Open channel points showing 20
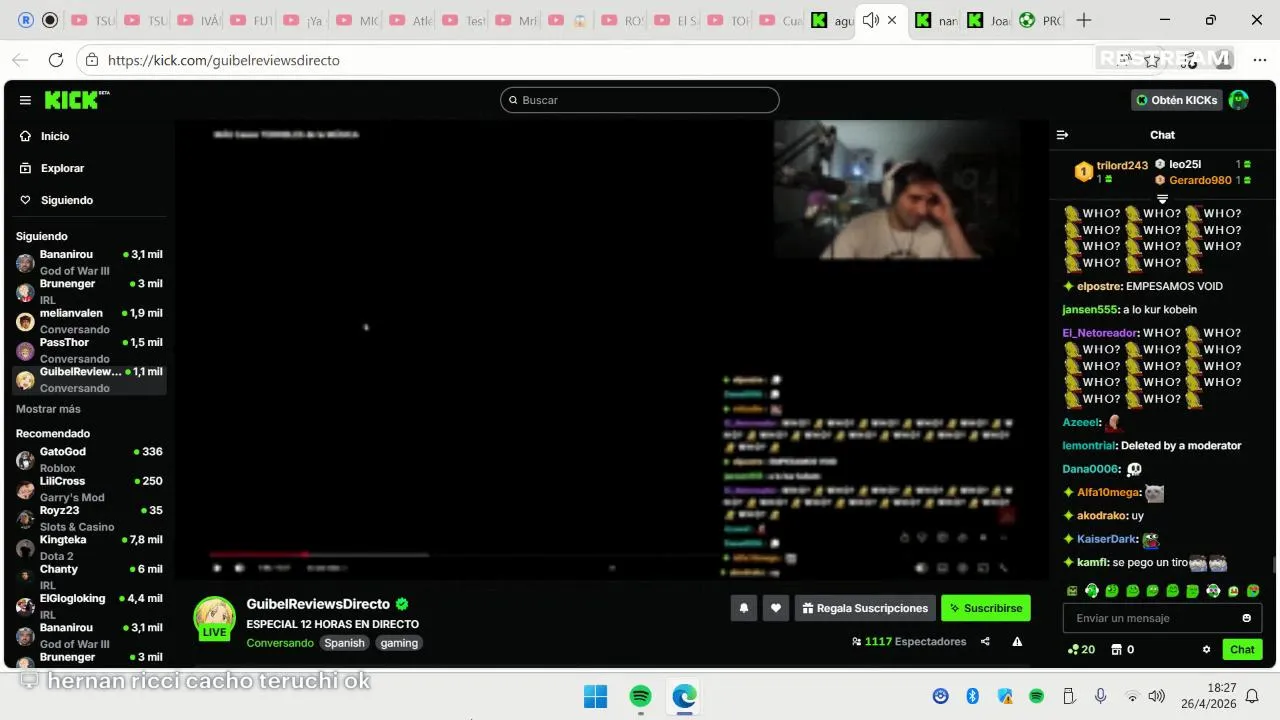 point(1082,649)
